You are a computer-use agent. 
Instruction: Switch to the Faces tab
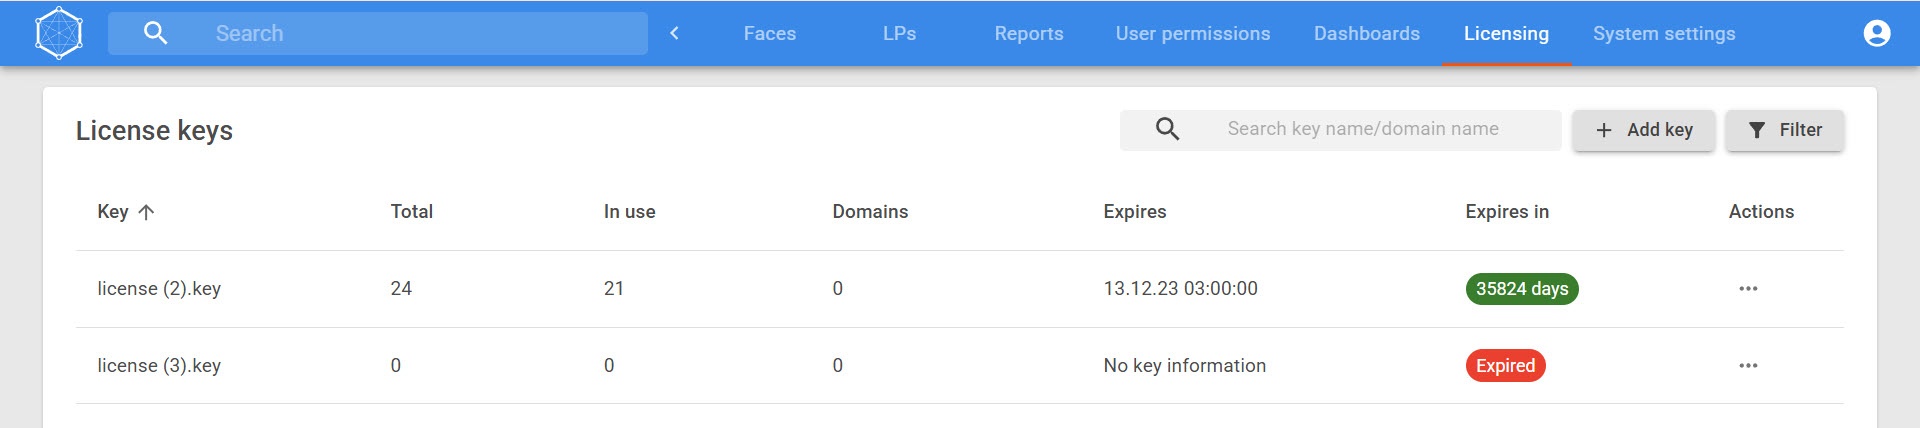tap(770, 33)
